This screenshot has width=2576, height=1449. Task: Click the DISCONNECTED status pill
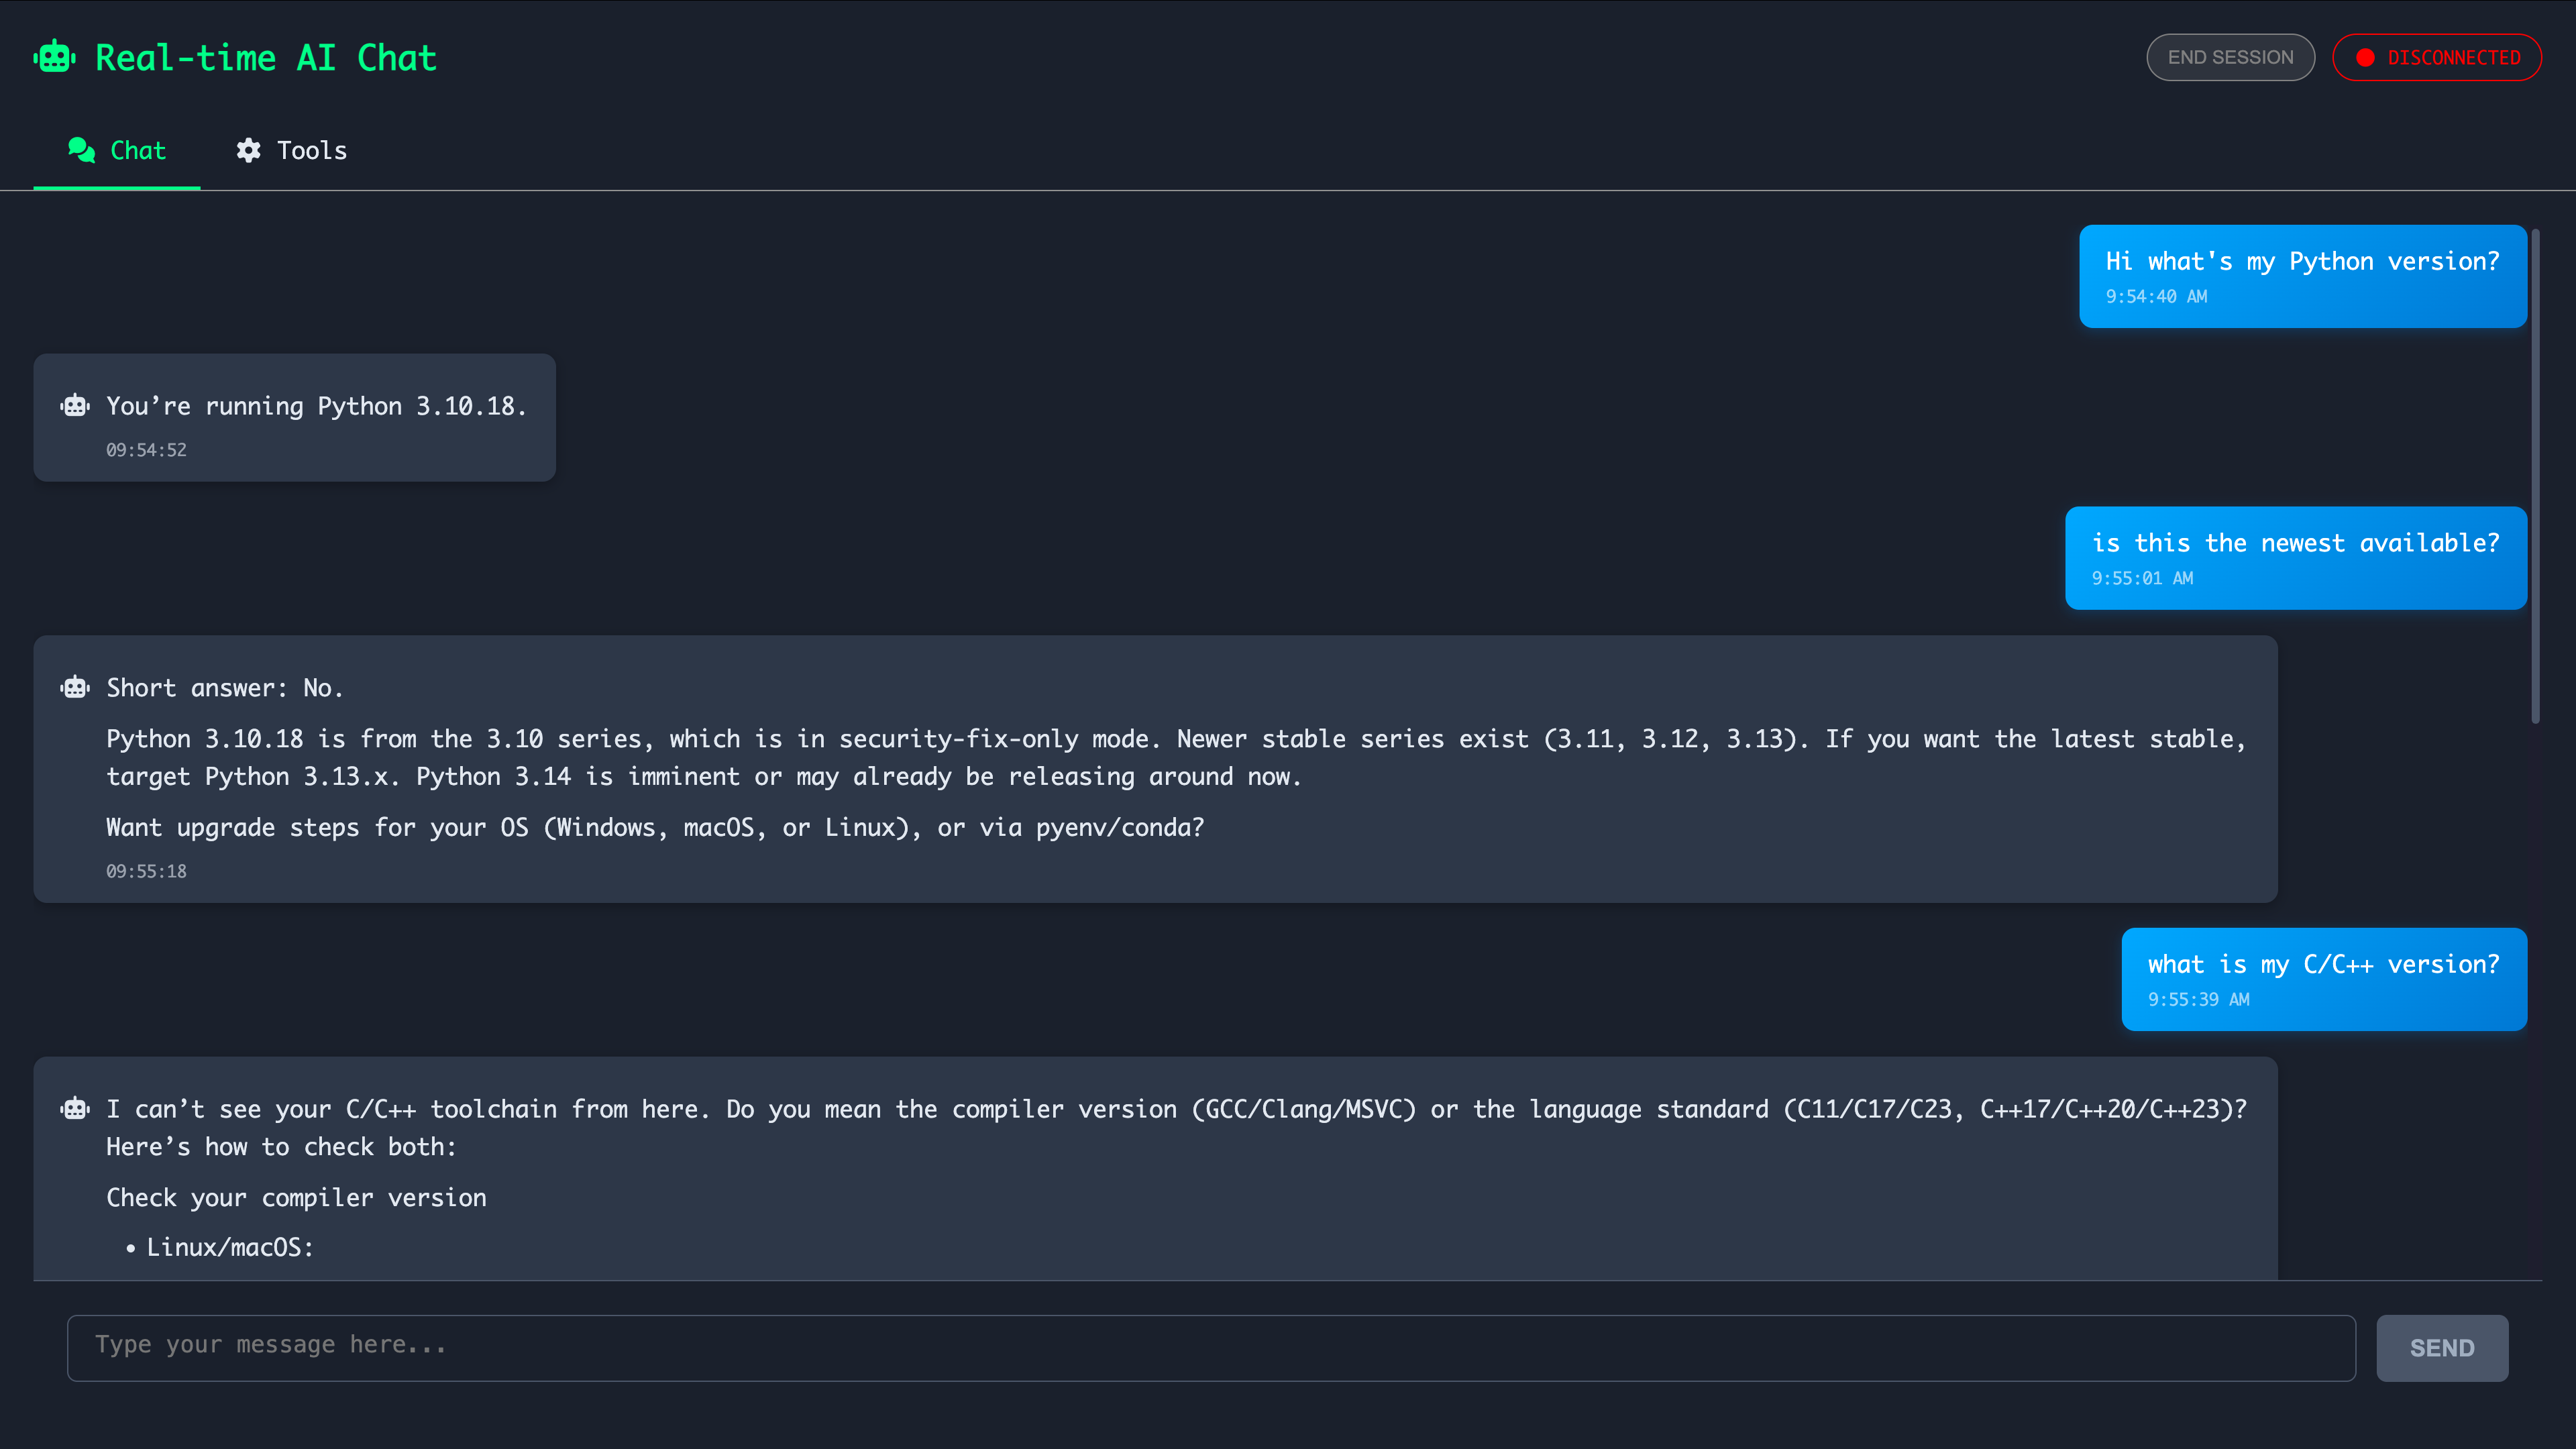[x=2438, y=57]
